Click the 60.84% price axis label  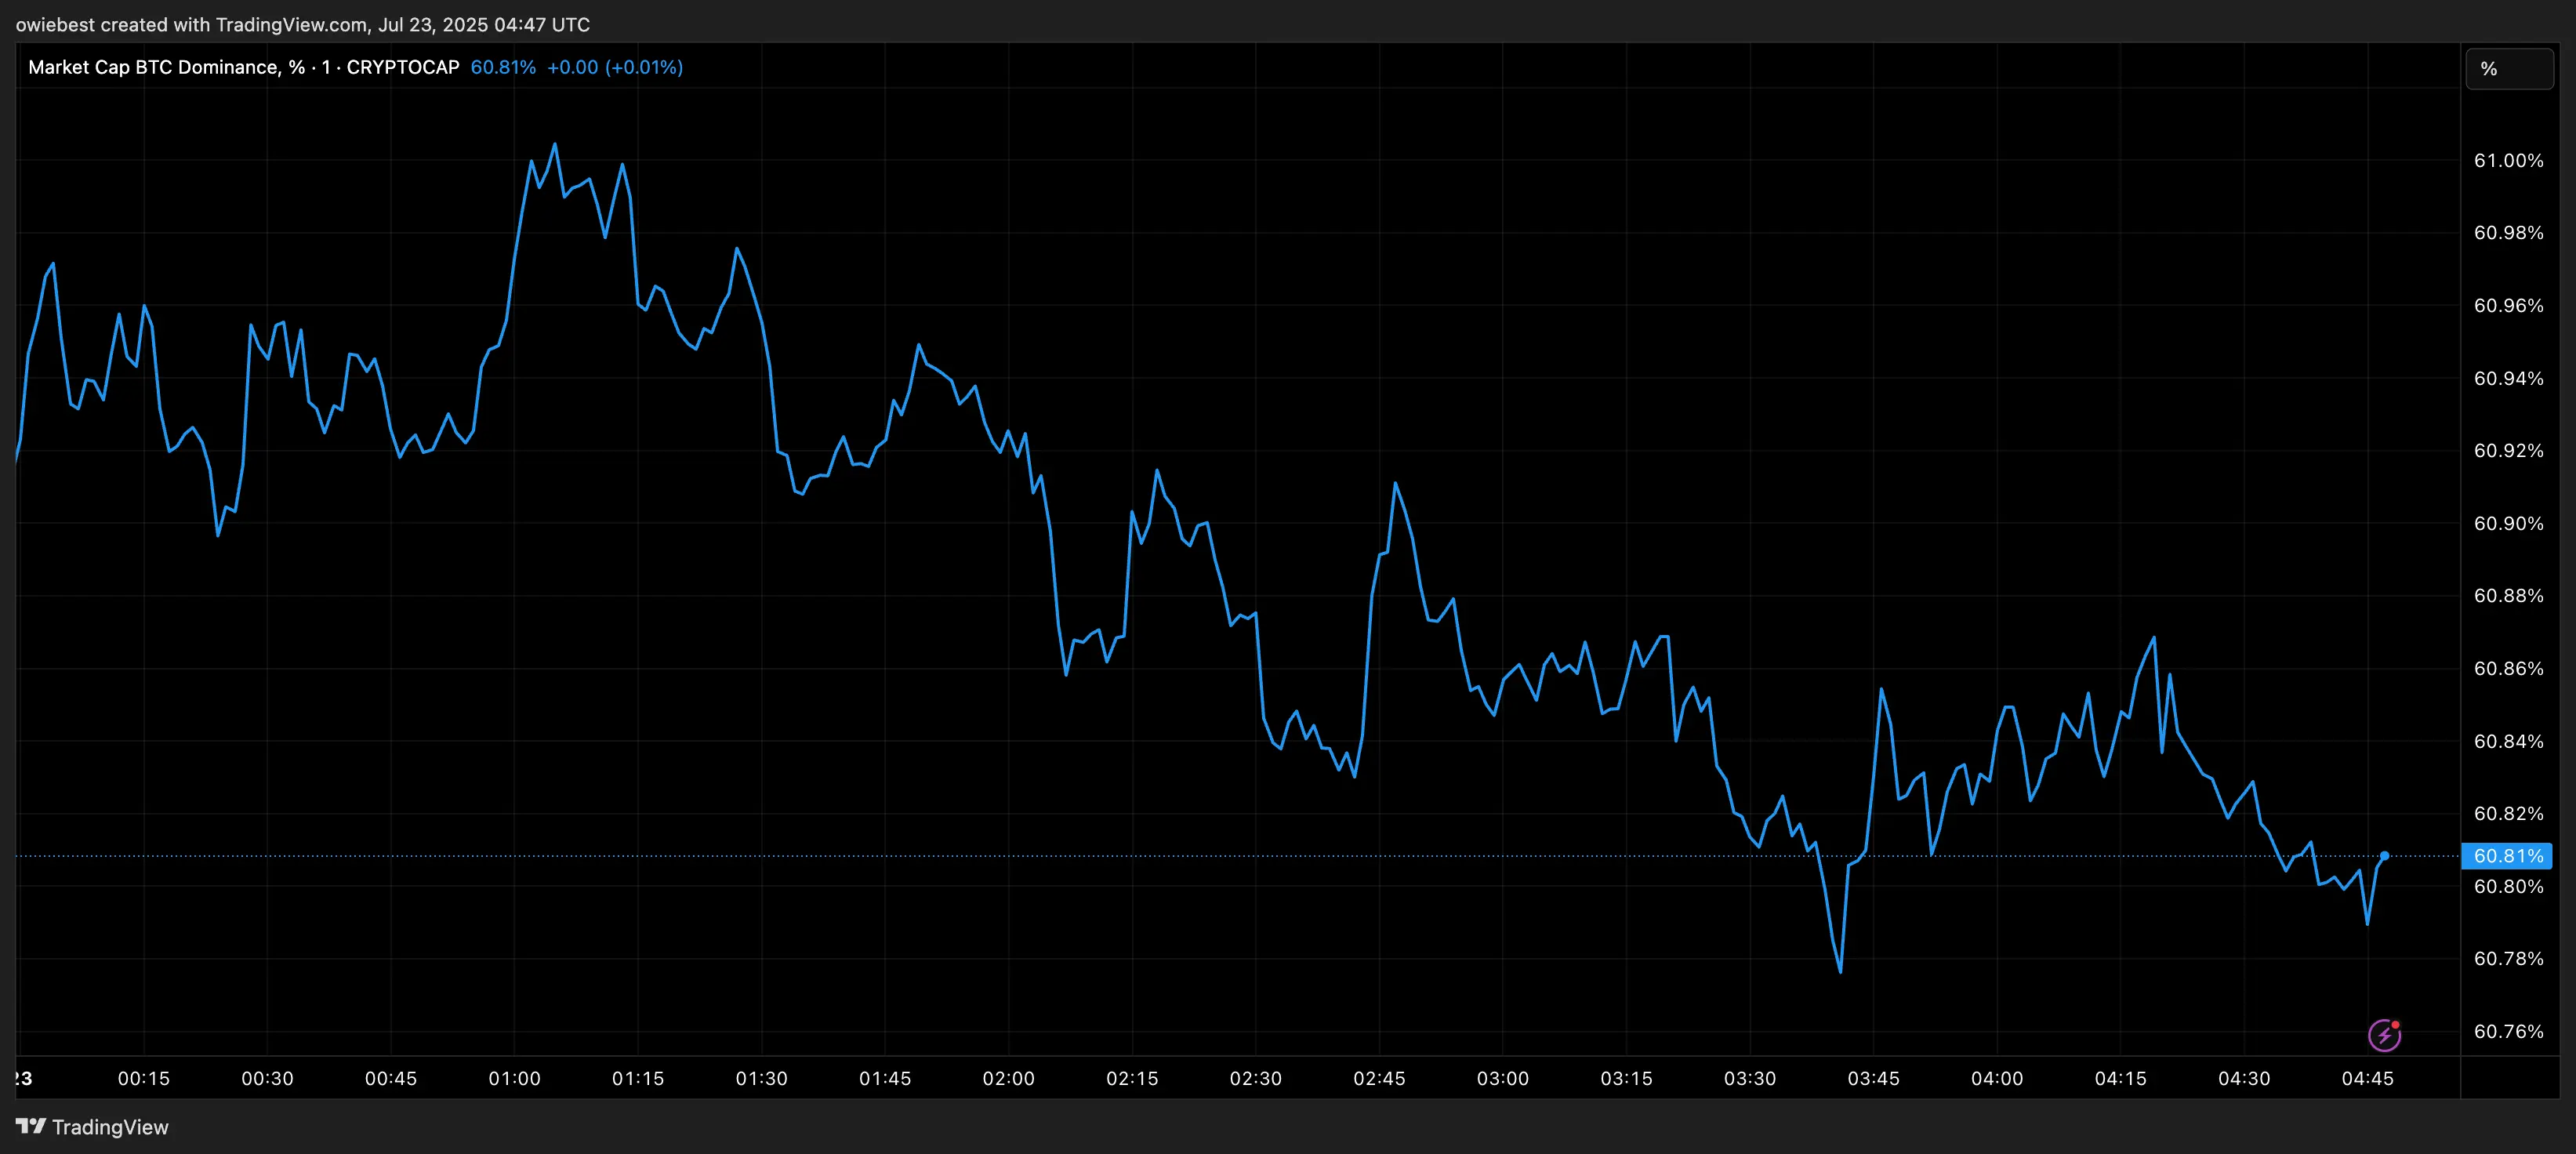2508,742
